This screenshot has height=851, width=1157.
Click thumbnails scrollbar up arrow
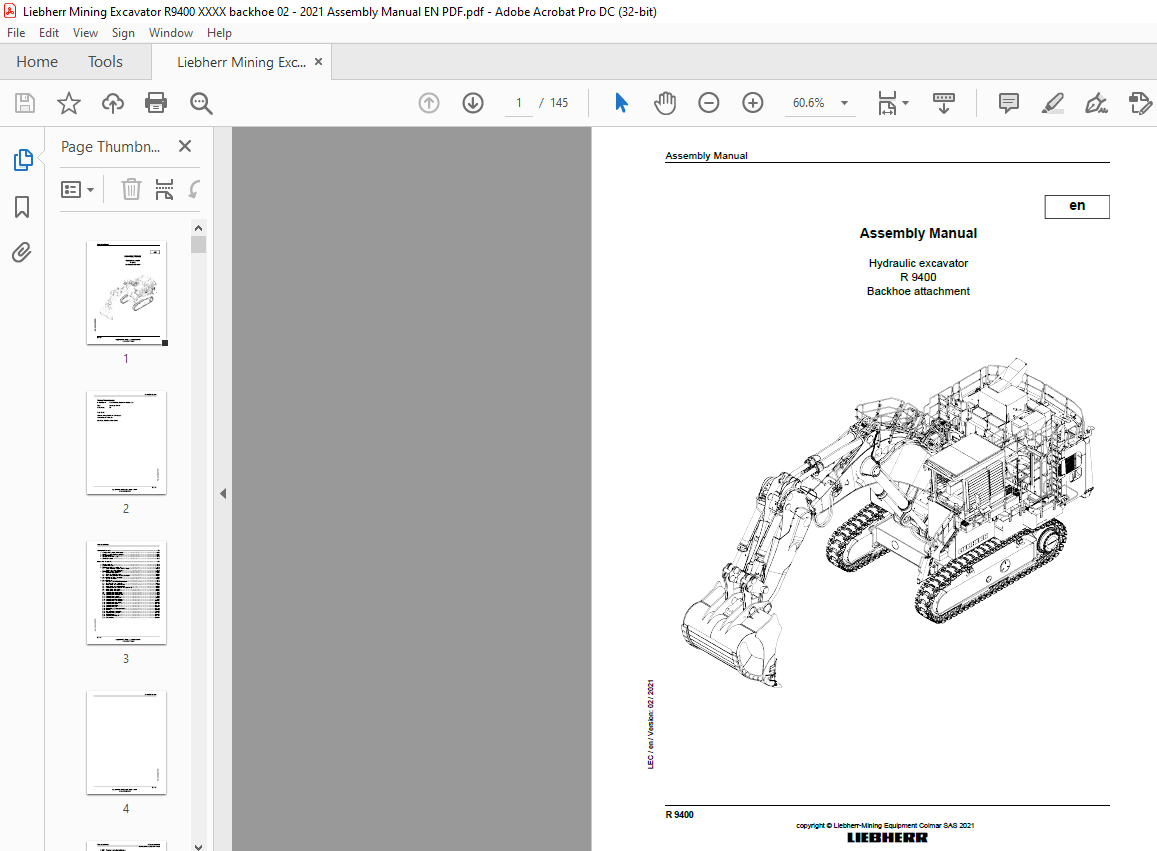tap(198, 228)
